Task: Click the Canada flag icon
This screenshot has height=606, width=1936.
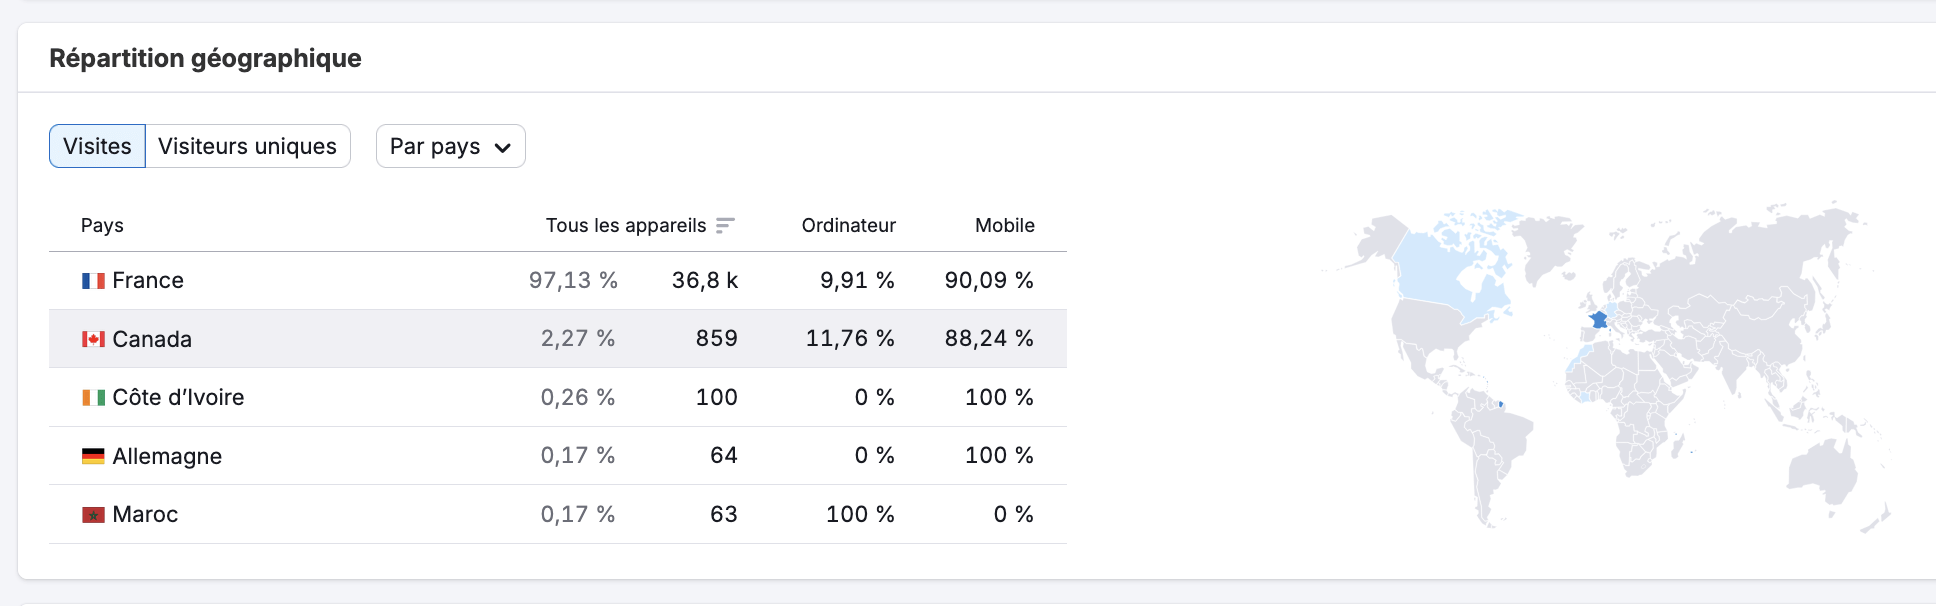Action: [93, 339]
